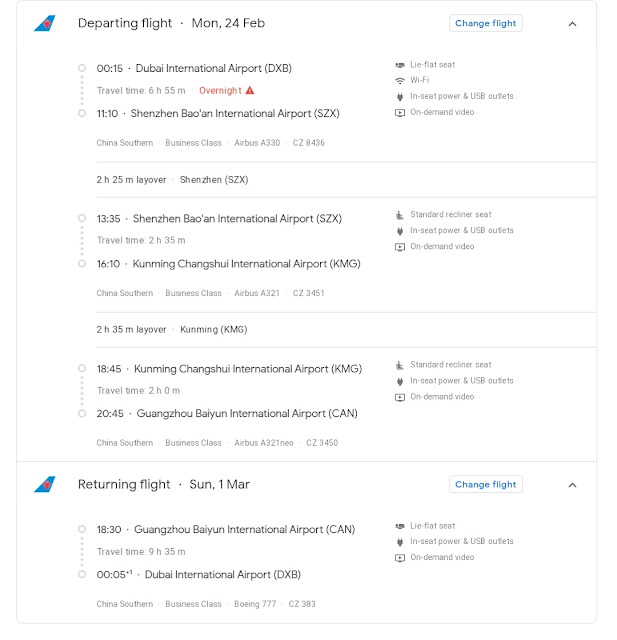Collapse the Departing flight details chevron

pyautogui.click(x=573, y=24)
